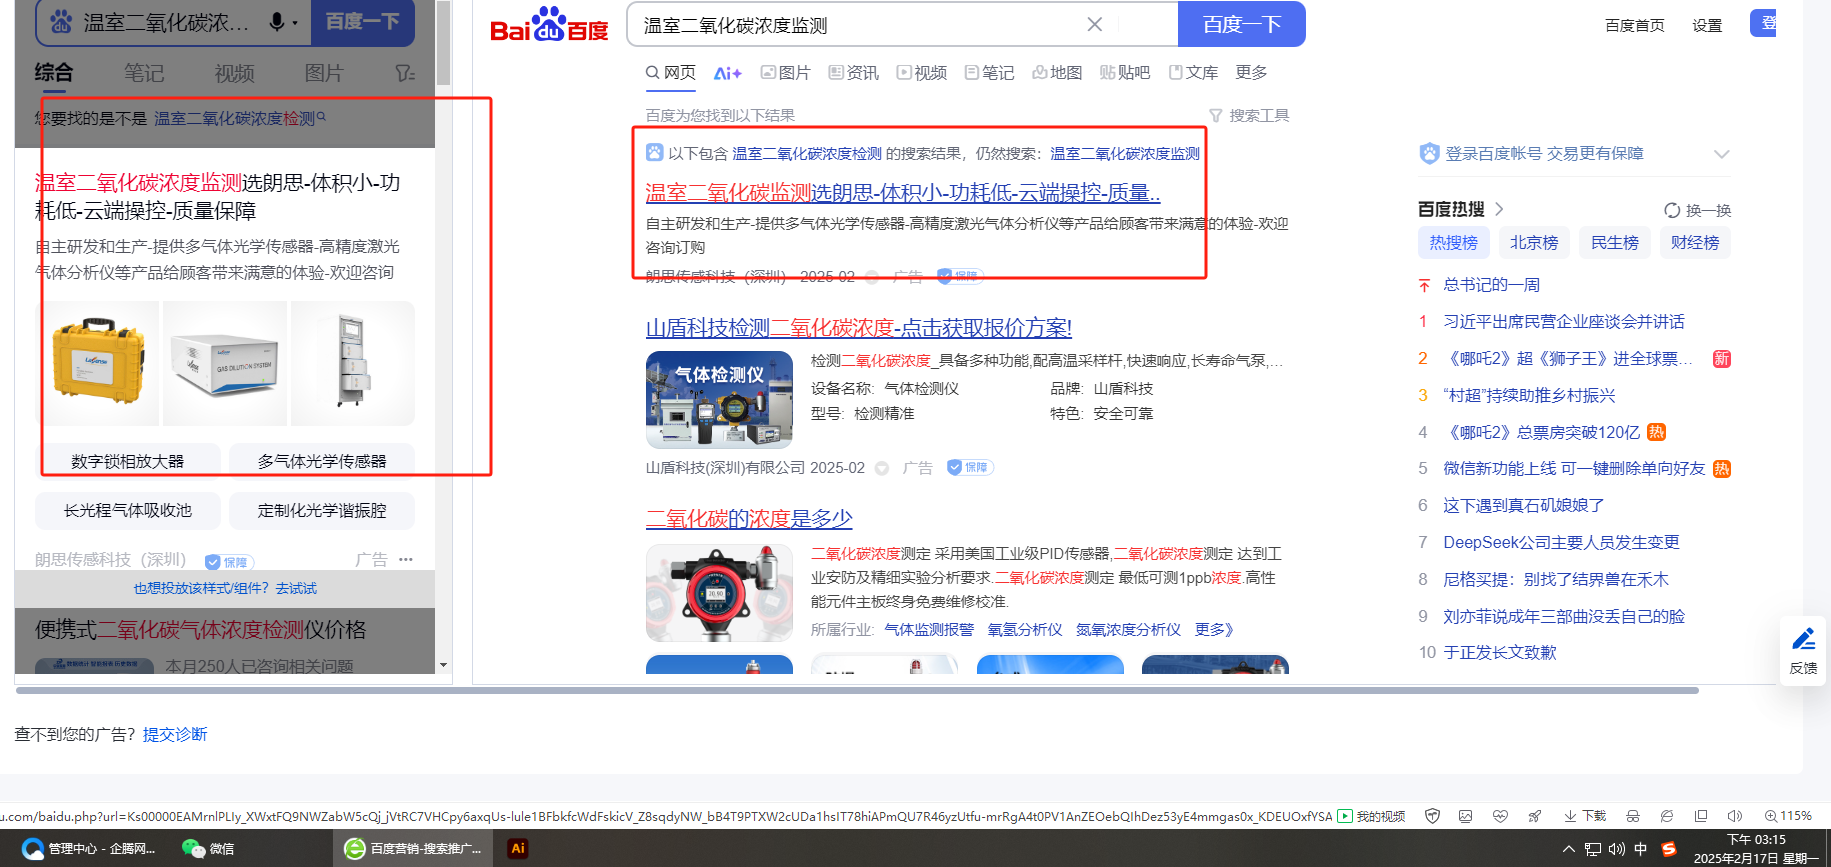Open the 搜索工具 search tools filter
The width and height of the screenshot is (1831, 867).
click(x=1249, y=116)
